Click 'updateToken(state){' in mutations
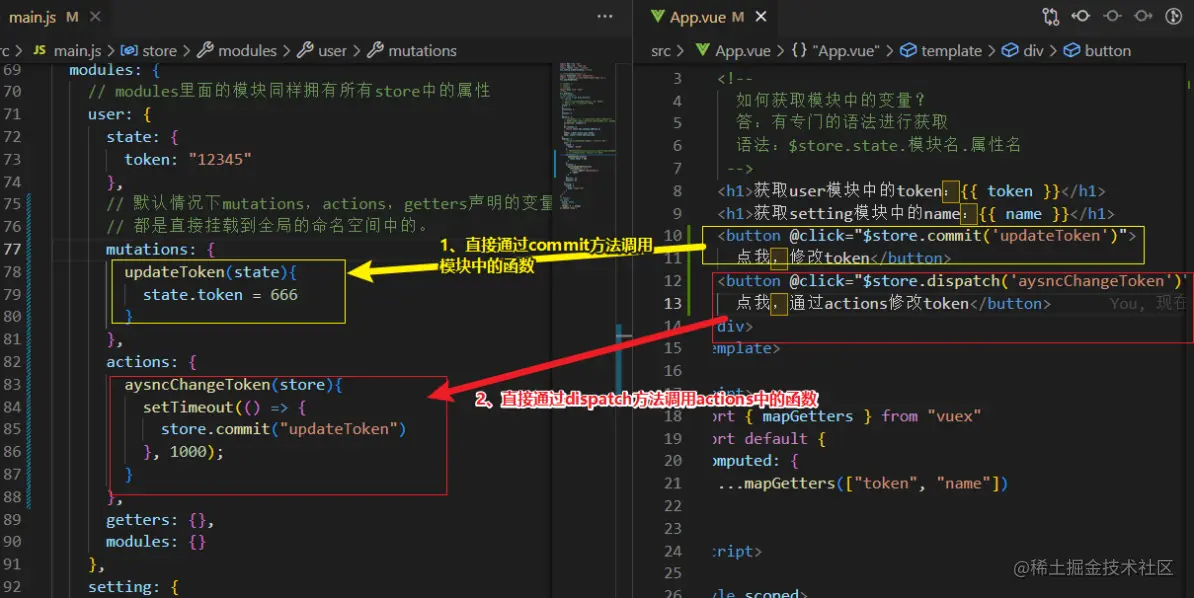This screenshot has width=1194, height=598. tap(210, 272)
